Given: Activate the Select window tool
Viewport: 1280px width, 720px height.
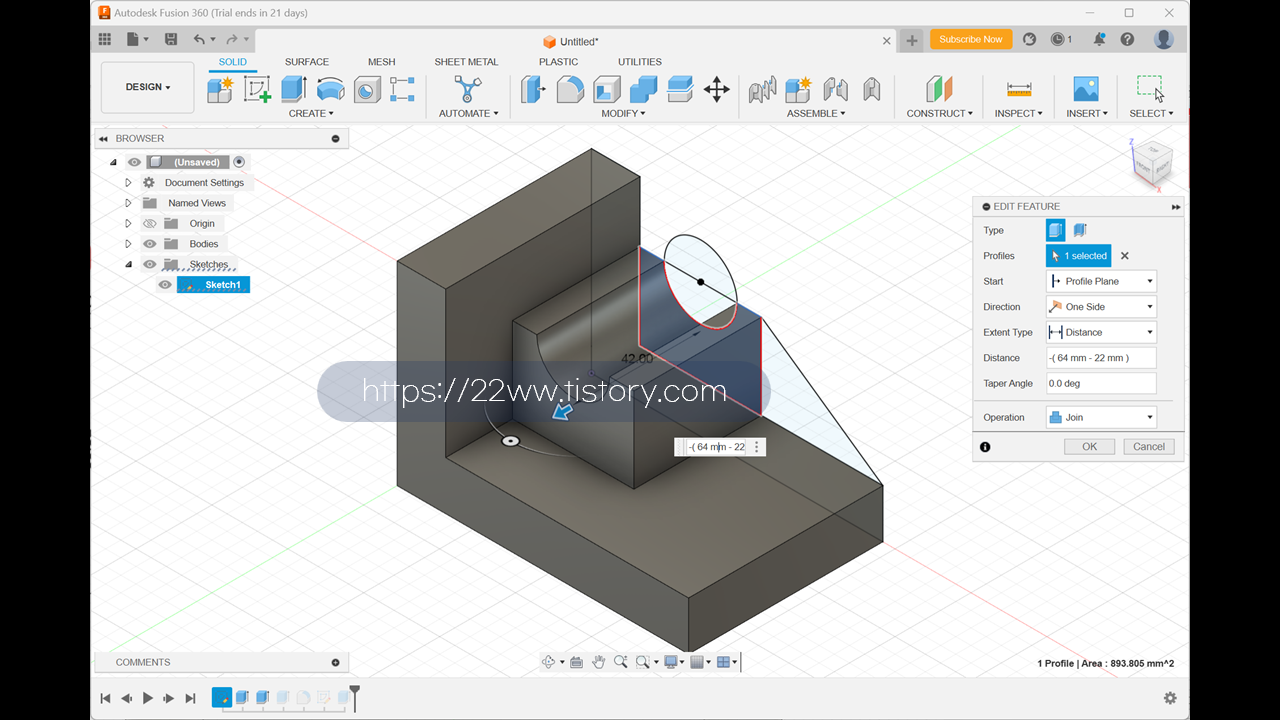Looking at the screenshot, I should tap(1151, 89).
